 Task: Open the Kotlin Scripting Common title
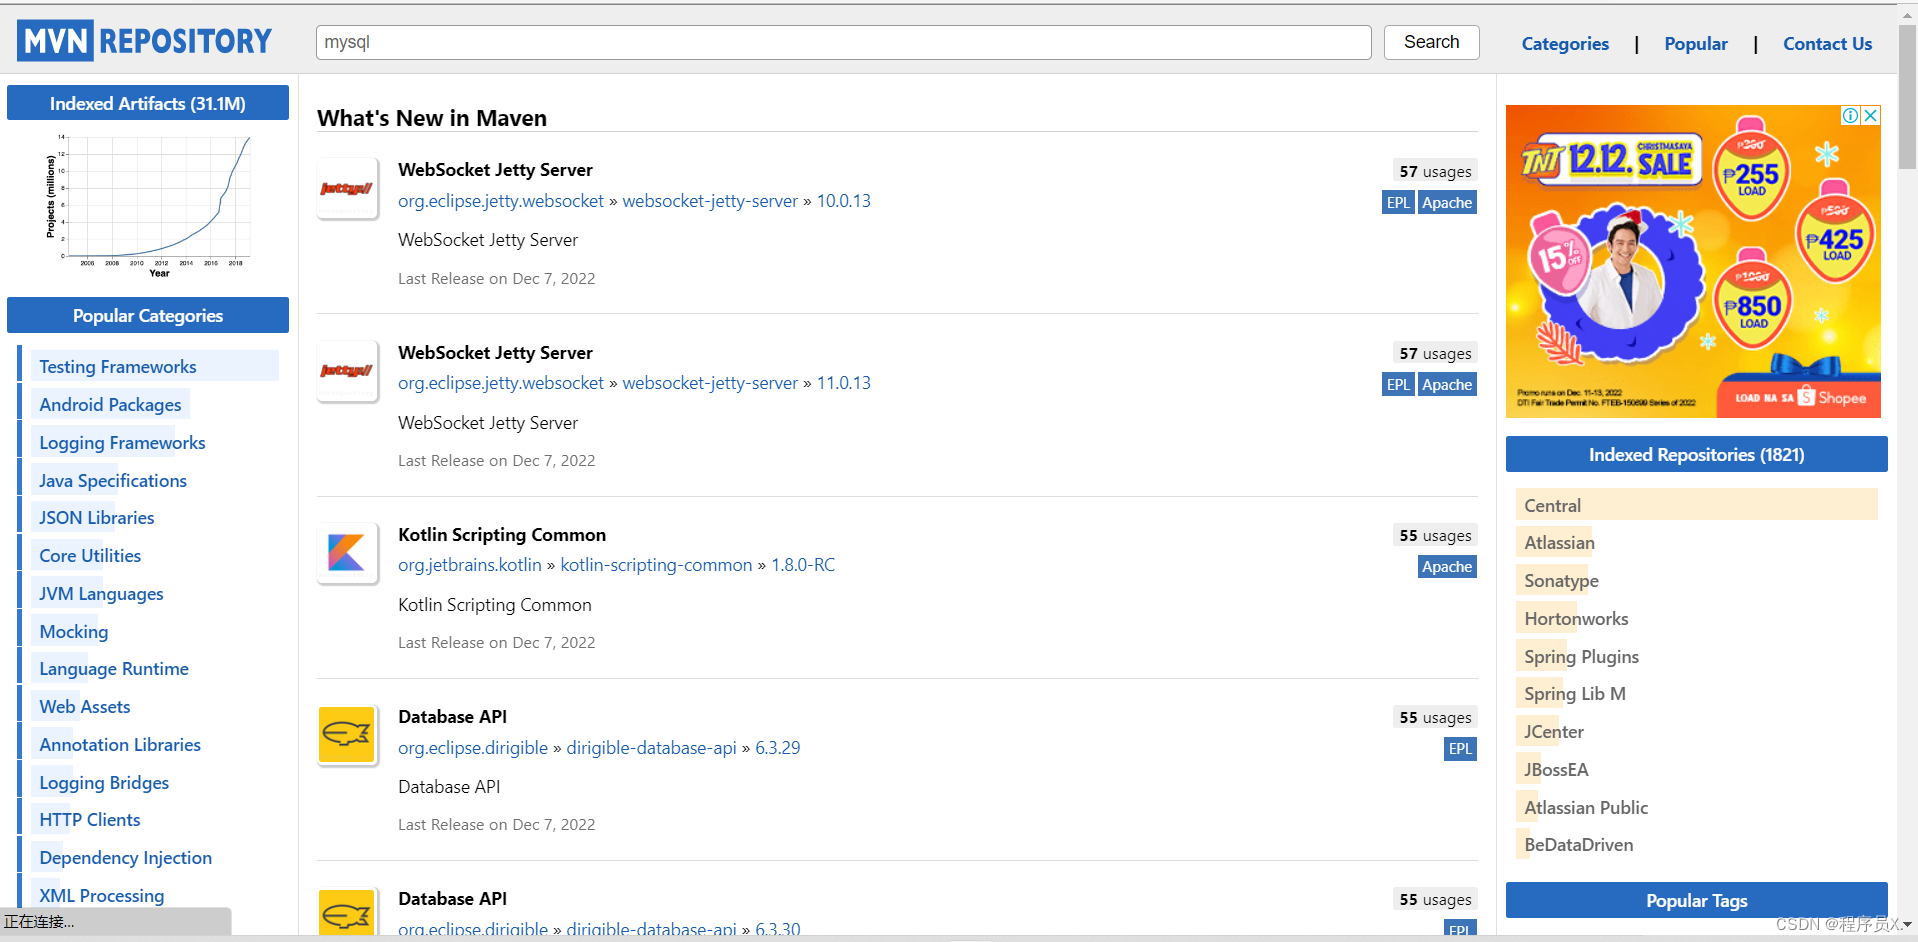pyautogui.click(x=502, y=535)
